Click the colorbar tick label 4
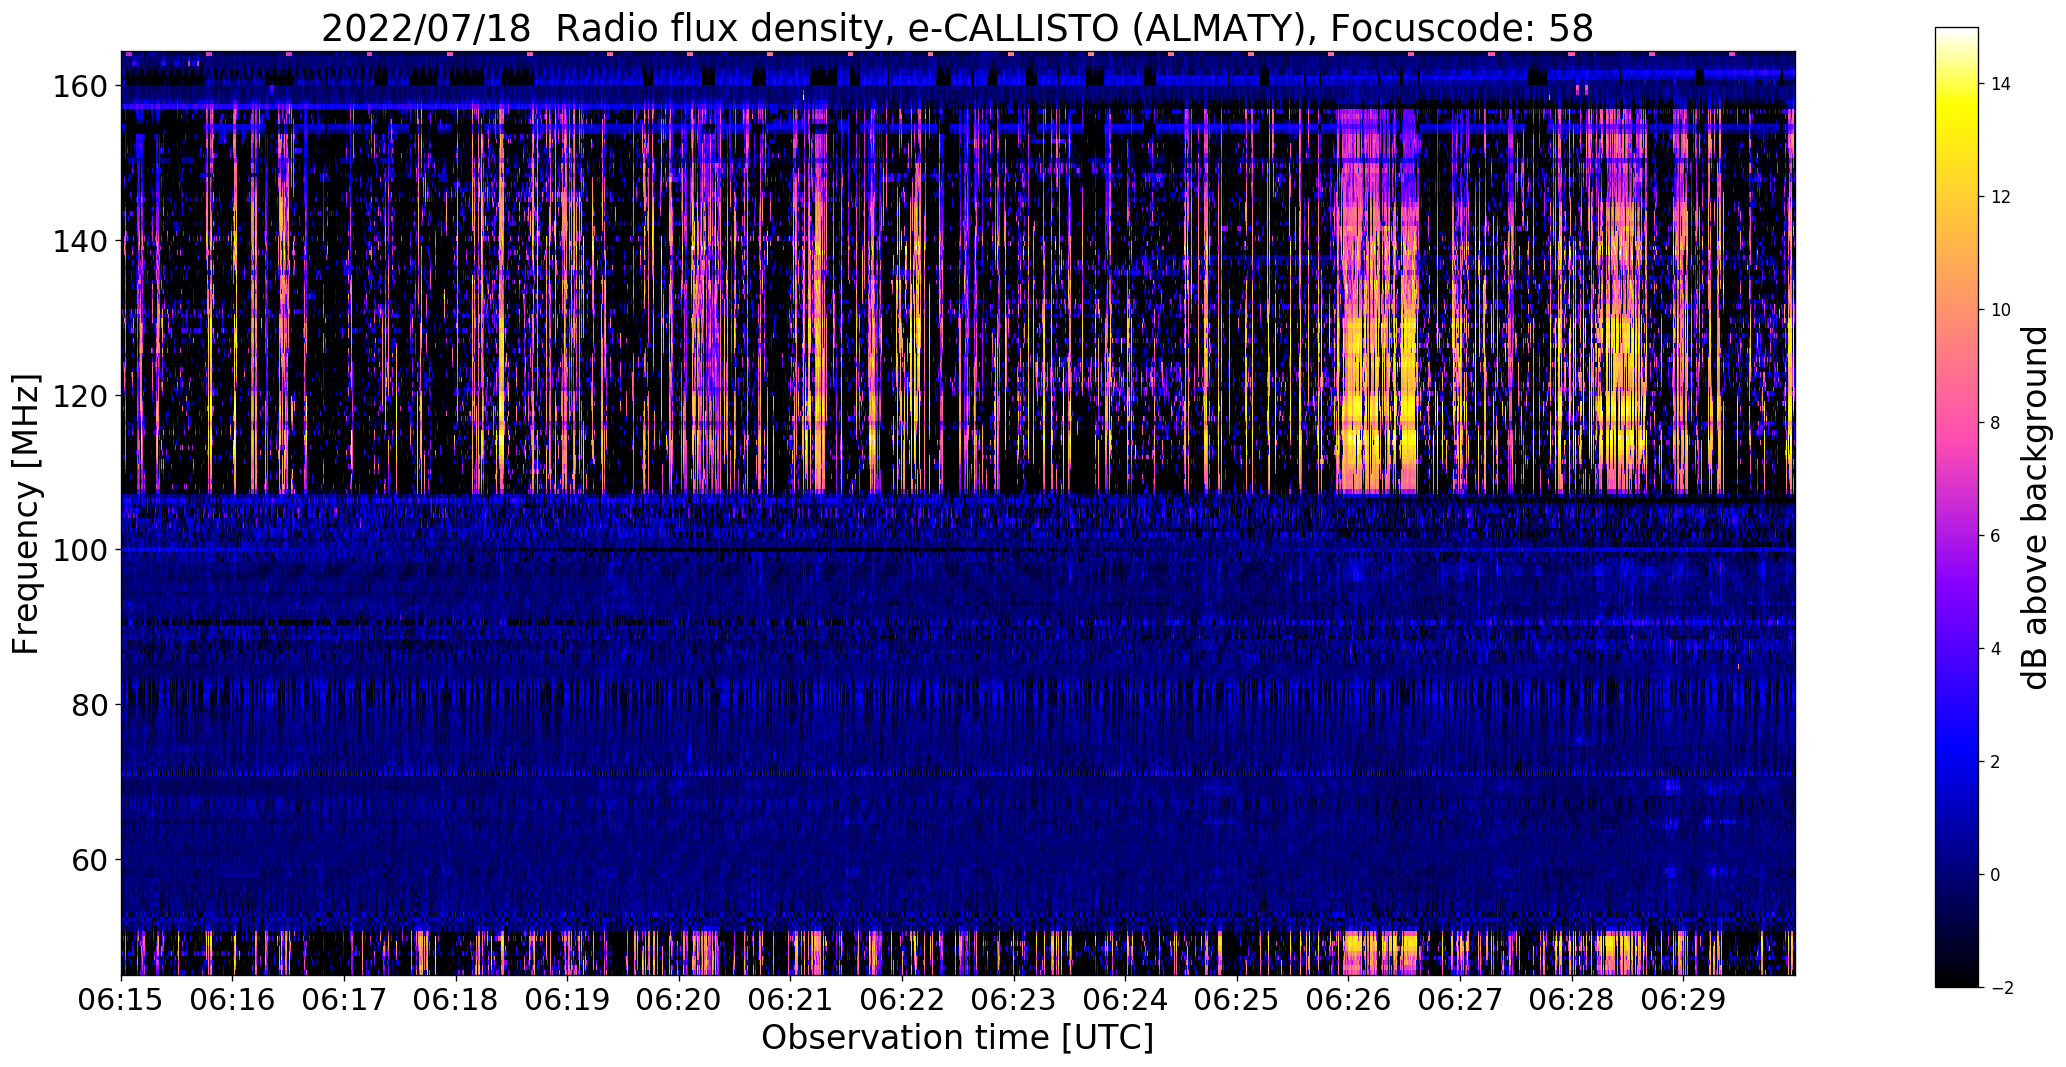This screenshot has width=2066, height=1067. click(1995, 649)
